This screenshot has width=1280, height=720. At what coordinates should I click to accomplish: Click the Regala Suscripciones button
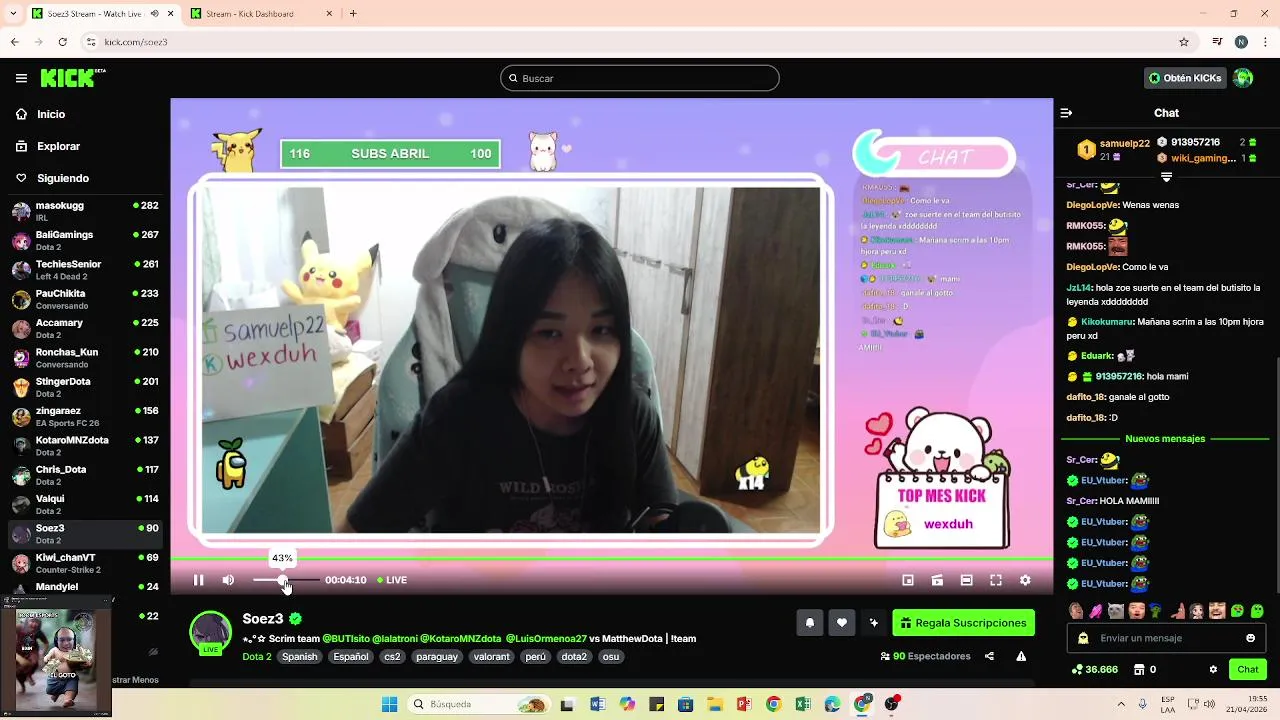coord(964,623)
